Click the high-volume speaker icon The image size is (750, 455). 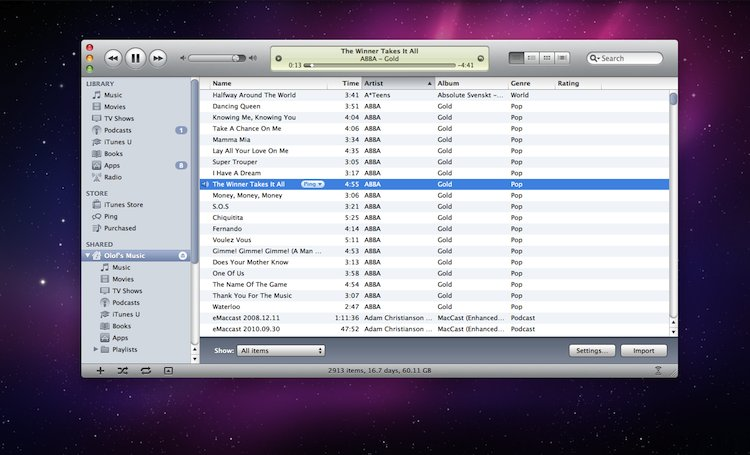(x=253, y=58)
